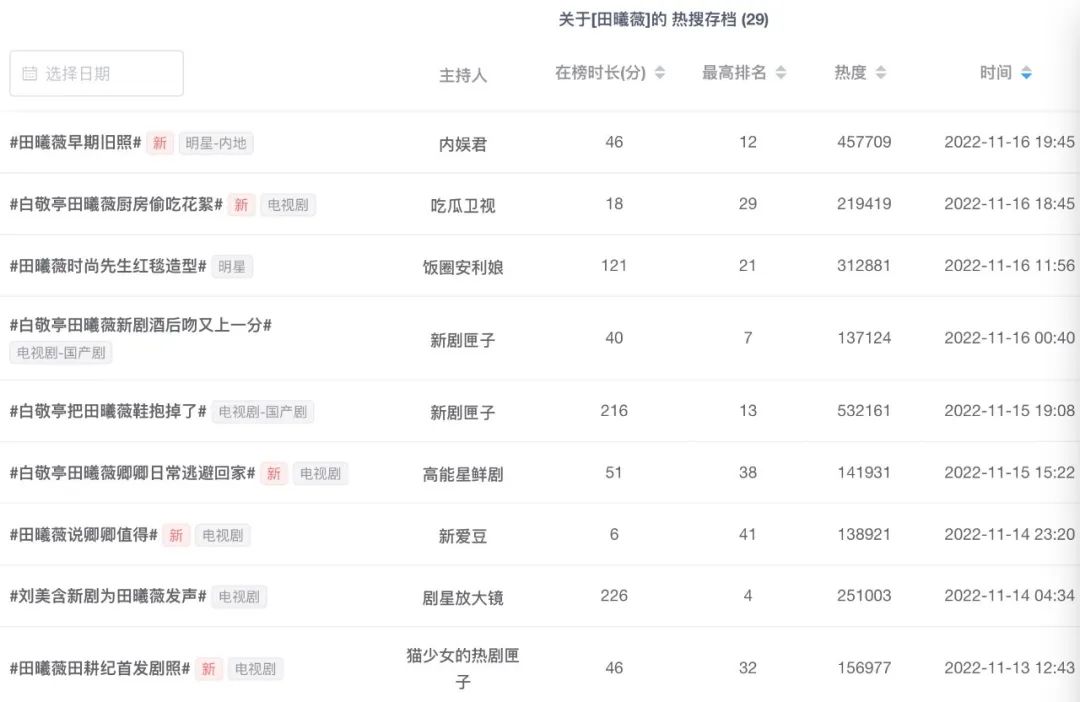Click 新 badge beside #田曦薇田耕纪首发剧照#
1080x702 pixels.
pyautogui.click(x=208, y=669)
